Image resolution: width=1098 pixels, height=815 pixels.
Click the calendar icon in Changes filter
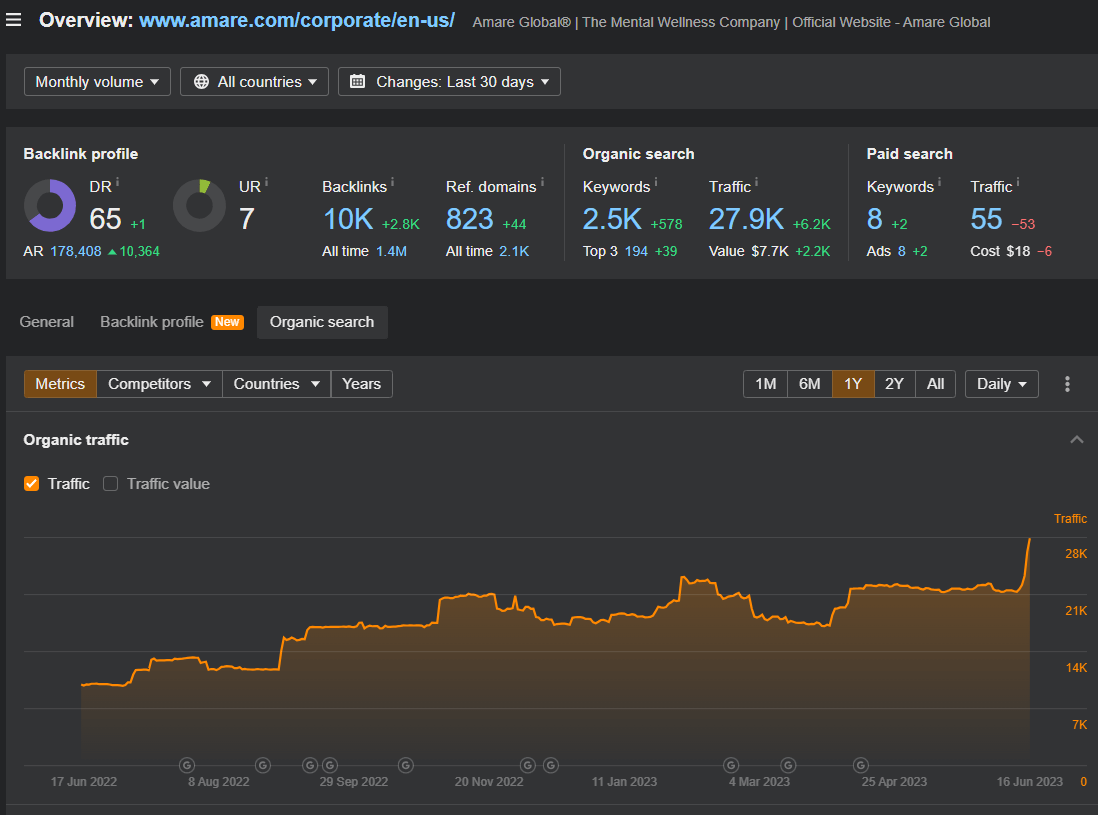(357, 81)
